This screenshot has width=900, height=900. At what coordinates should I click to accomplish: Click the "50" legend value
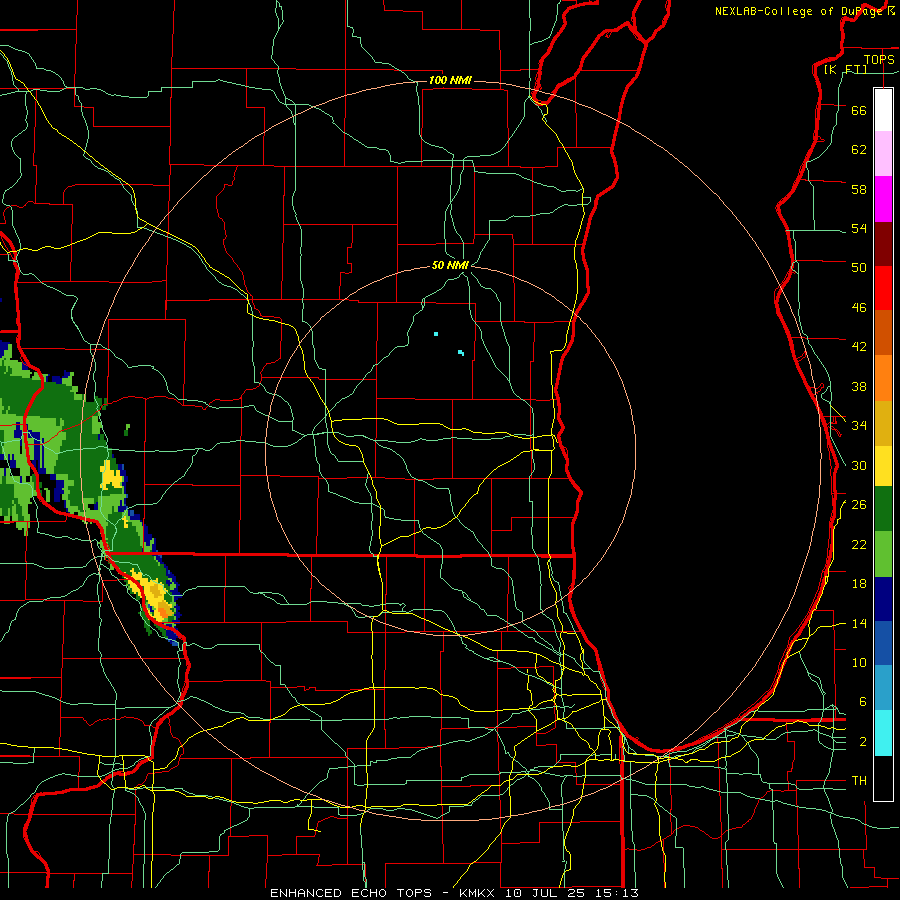pyautogui.click(x=859, y=267)
